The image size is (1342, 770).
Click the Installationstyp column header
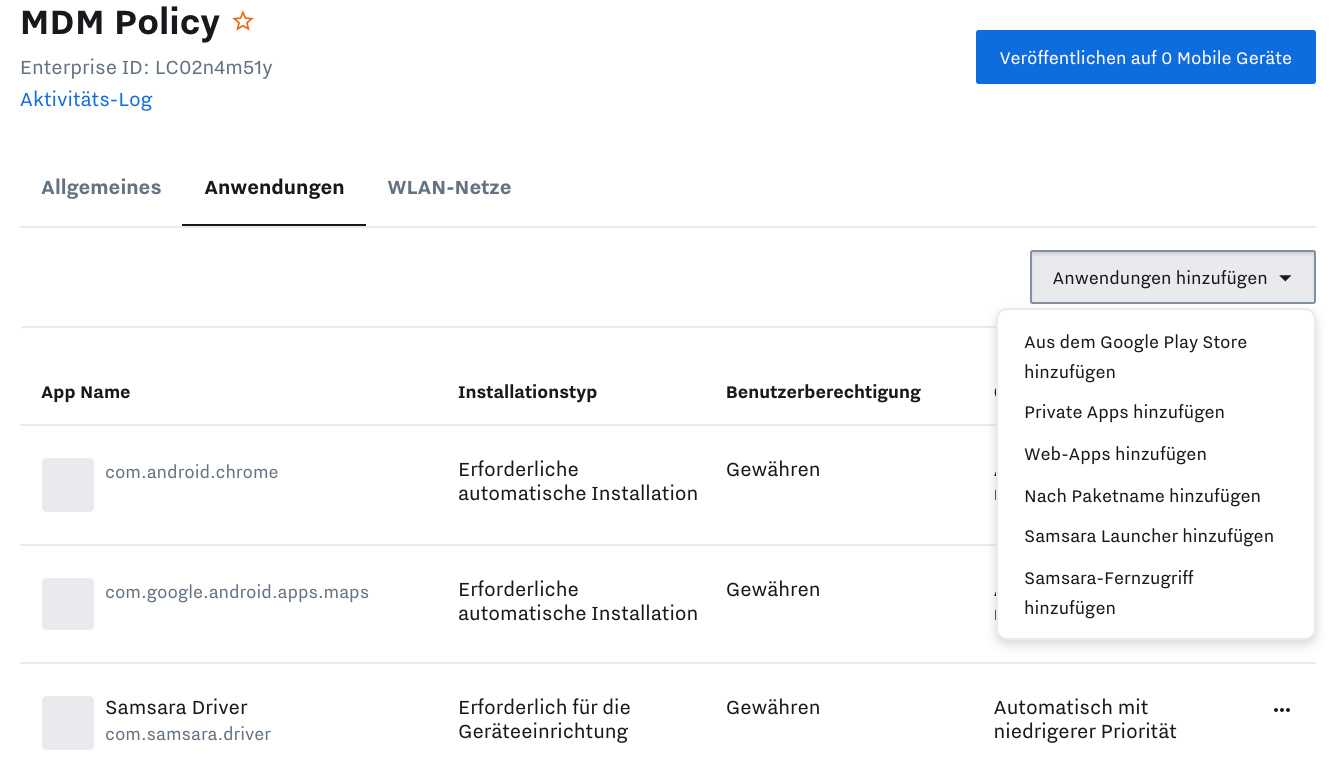point(527,392)
